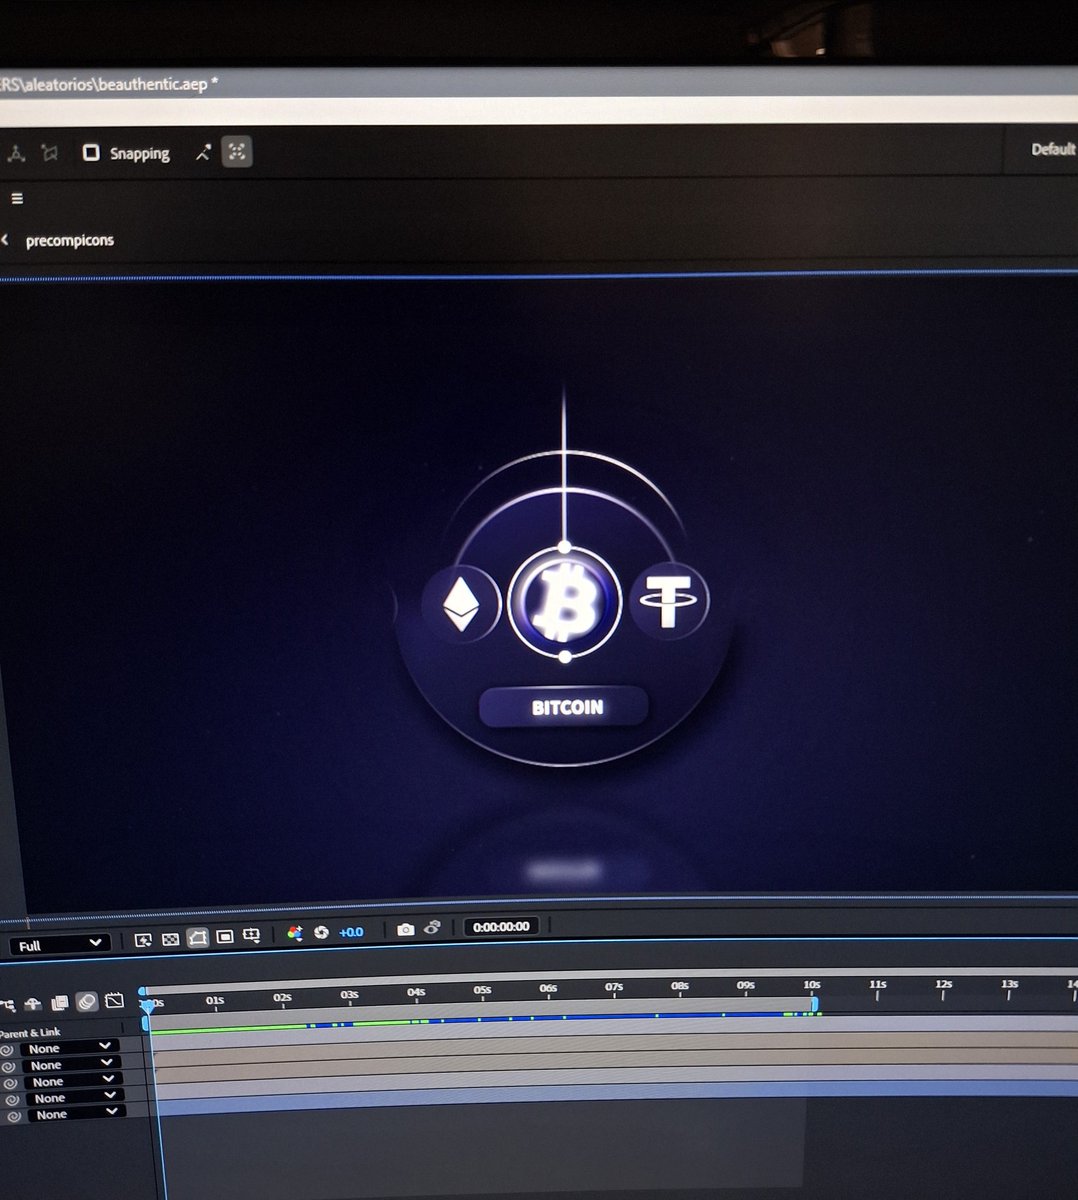Screen dimensions: 1078x1200
Task: Toggle the highlighted snap collapsed-compositions icon
Action: click(x=237, y=152)
